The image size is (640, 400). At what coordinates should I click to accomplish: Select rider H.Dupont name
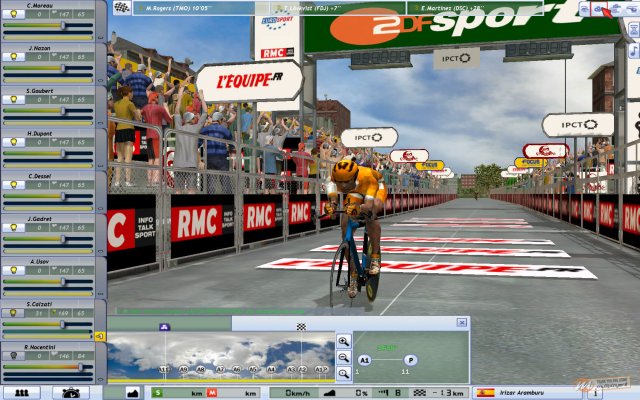(40, 133)
